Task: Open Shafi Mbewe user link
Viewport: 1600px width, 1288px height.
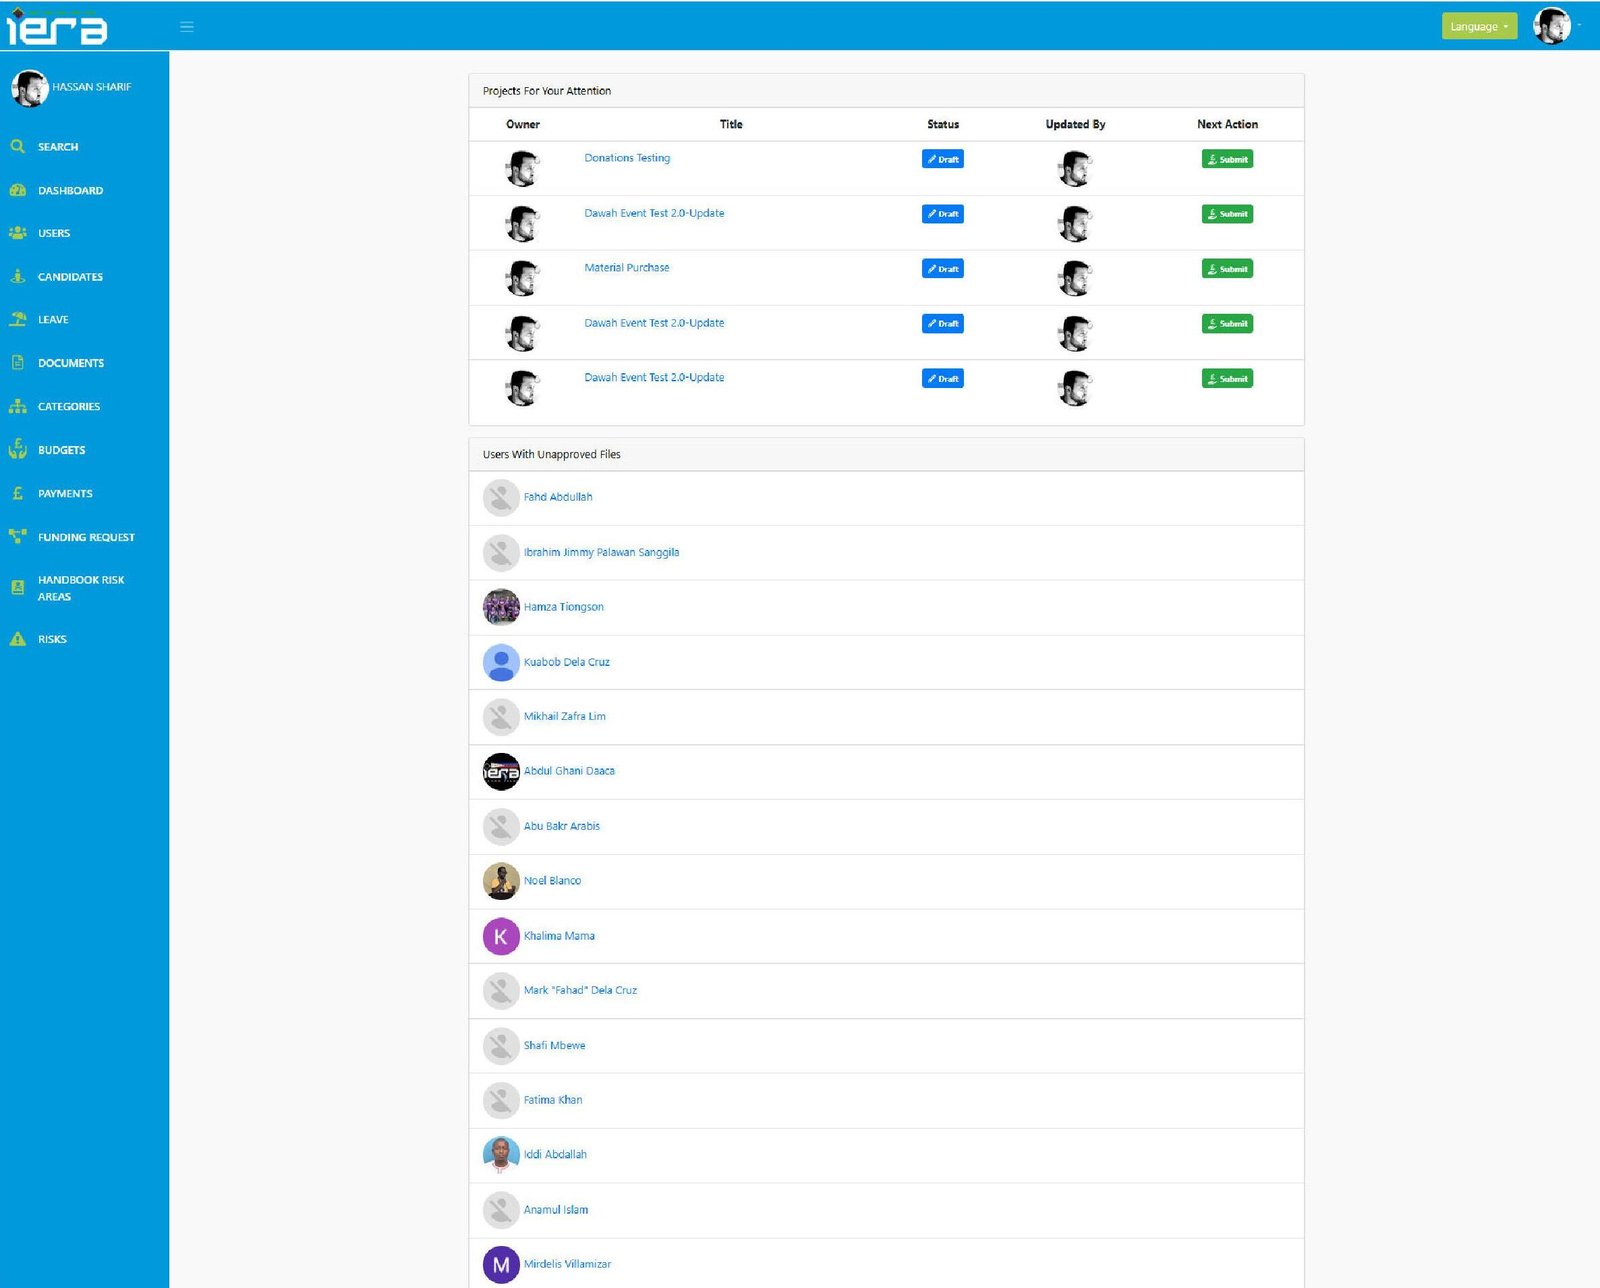Action: (555, 1045)
